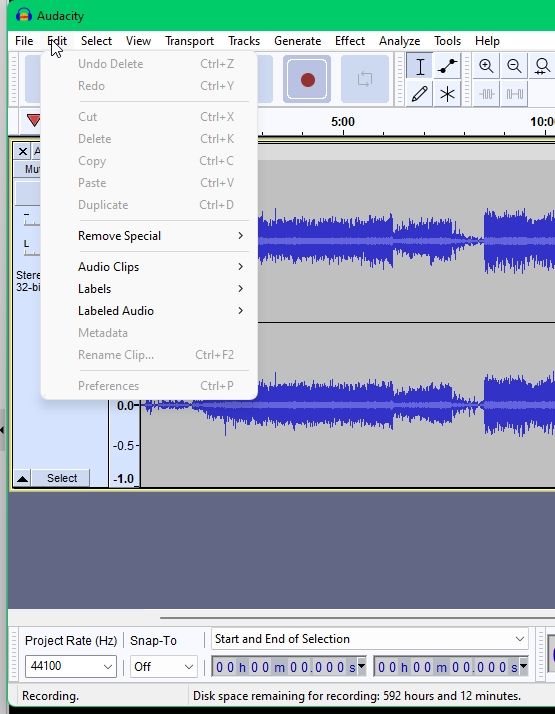The image size is (555, 714).
Task: Click the vertical scale at -0.5
Action: (125, 445)
